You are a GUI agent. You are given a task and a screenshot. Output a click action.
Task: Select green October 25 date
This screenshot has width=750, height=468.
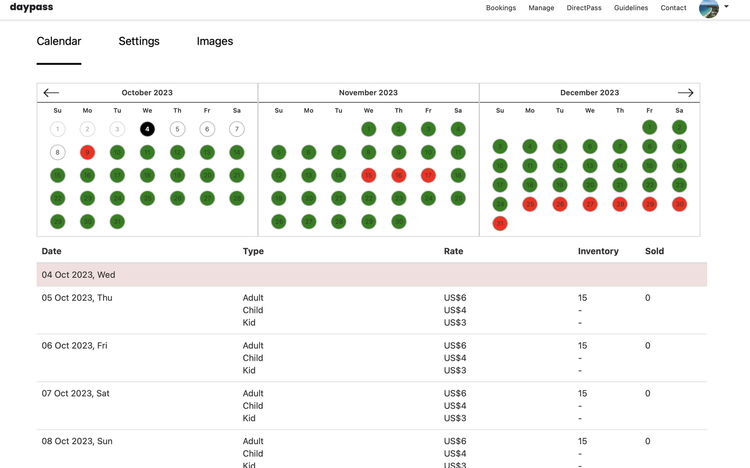click(x=147, y=198)
